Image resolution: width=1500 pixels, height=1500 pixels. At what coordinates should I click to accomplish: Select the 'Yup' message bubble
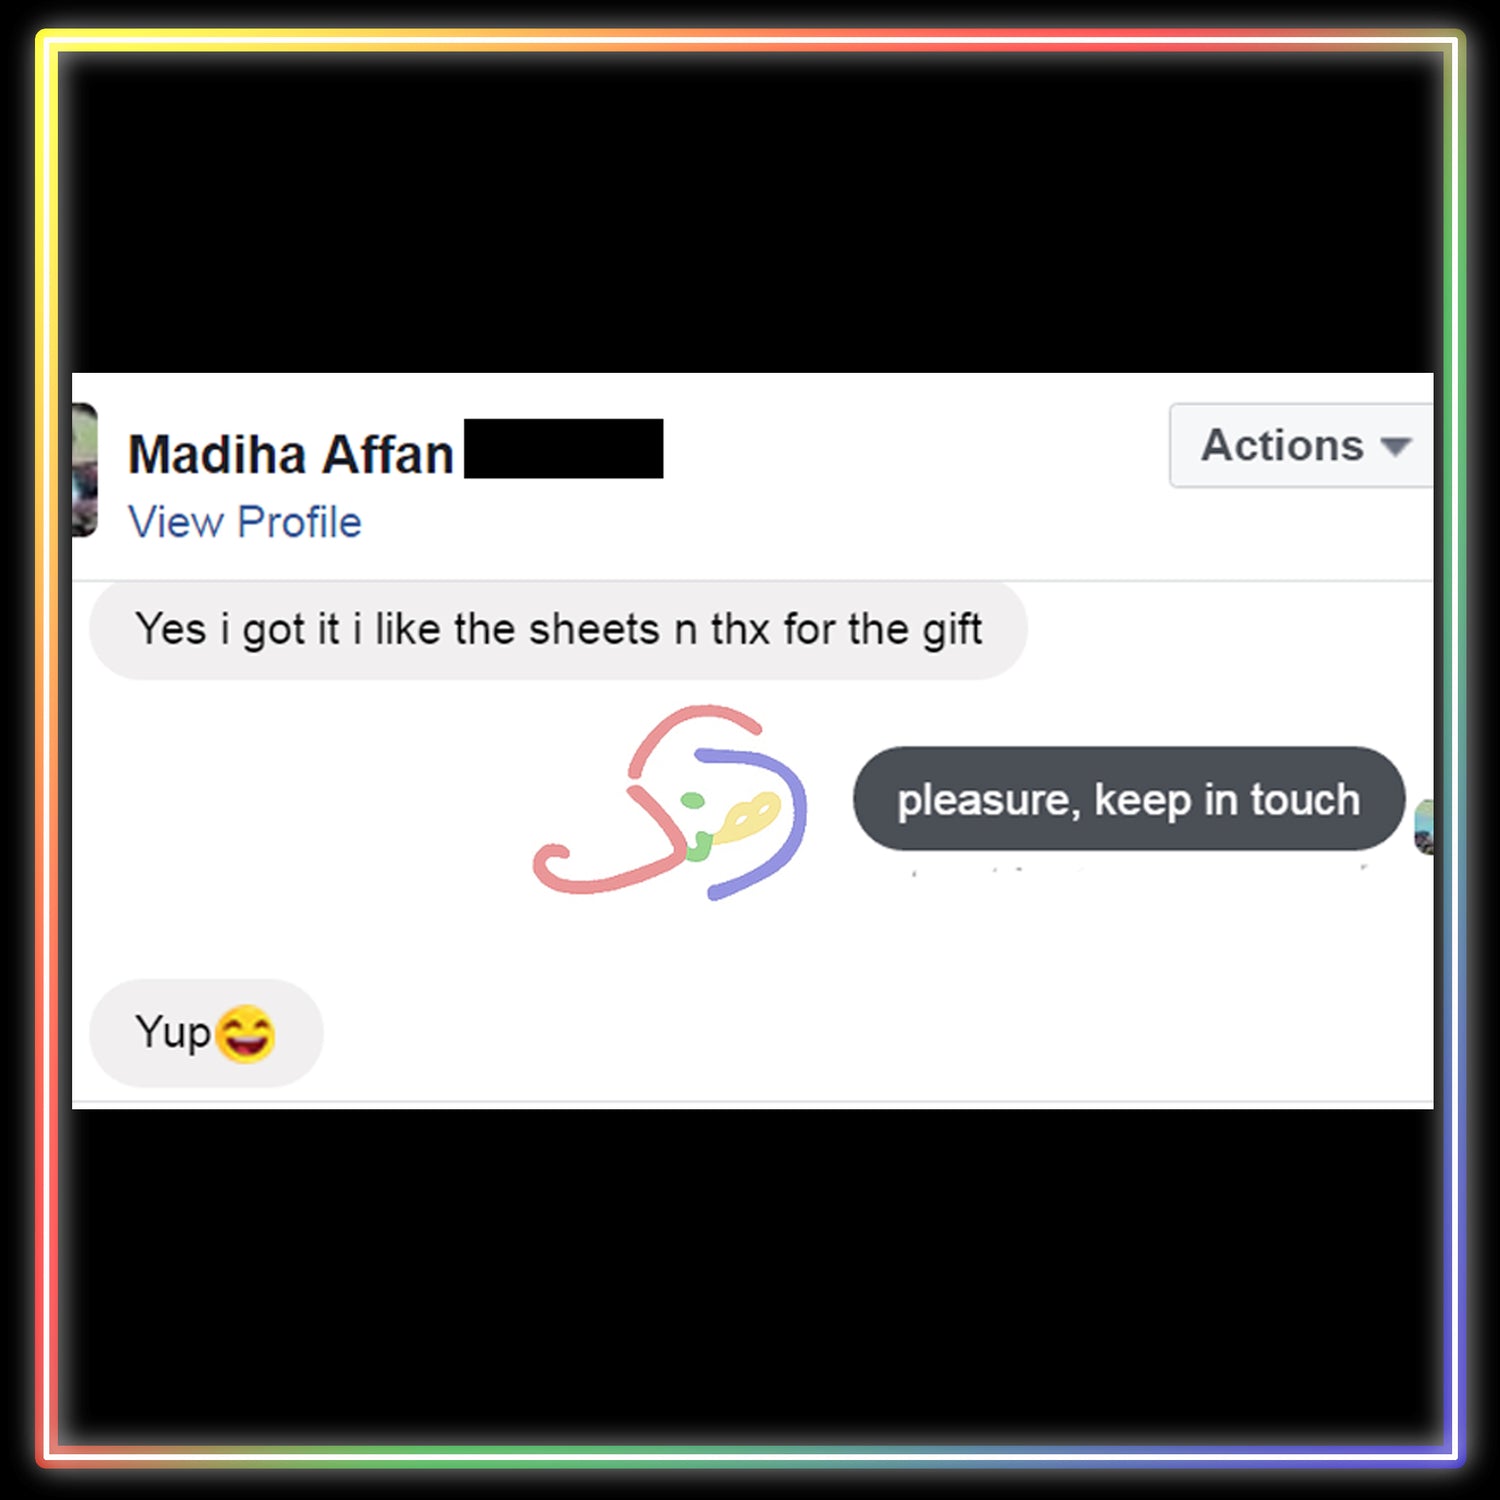(206, 1033)
